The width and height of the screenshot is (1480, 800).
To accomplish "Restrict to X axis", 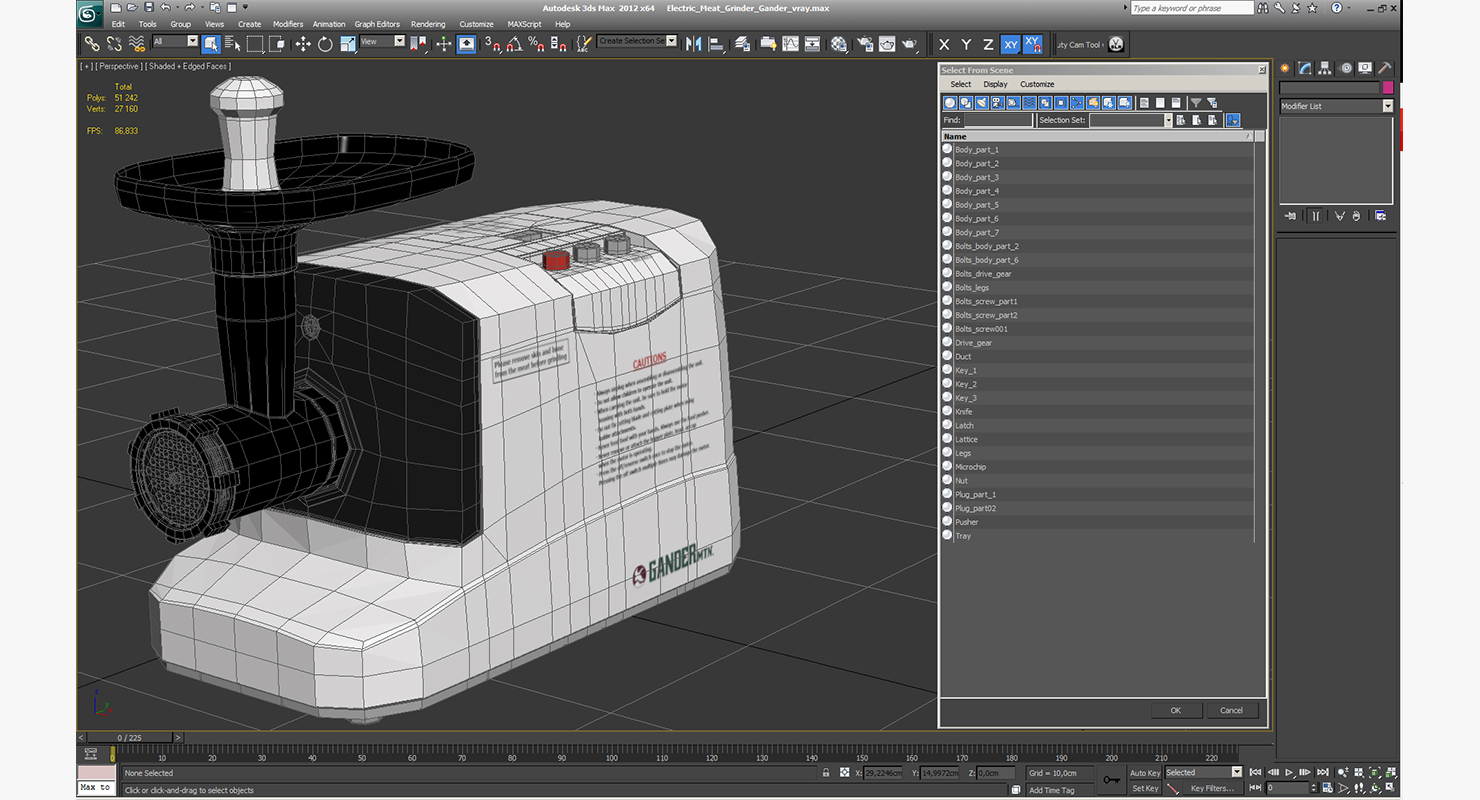I will click(x=944, y=44).
